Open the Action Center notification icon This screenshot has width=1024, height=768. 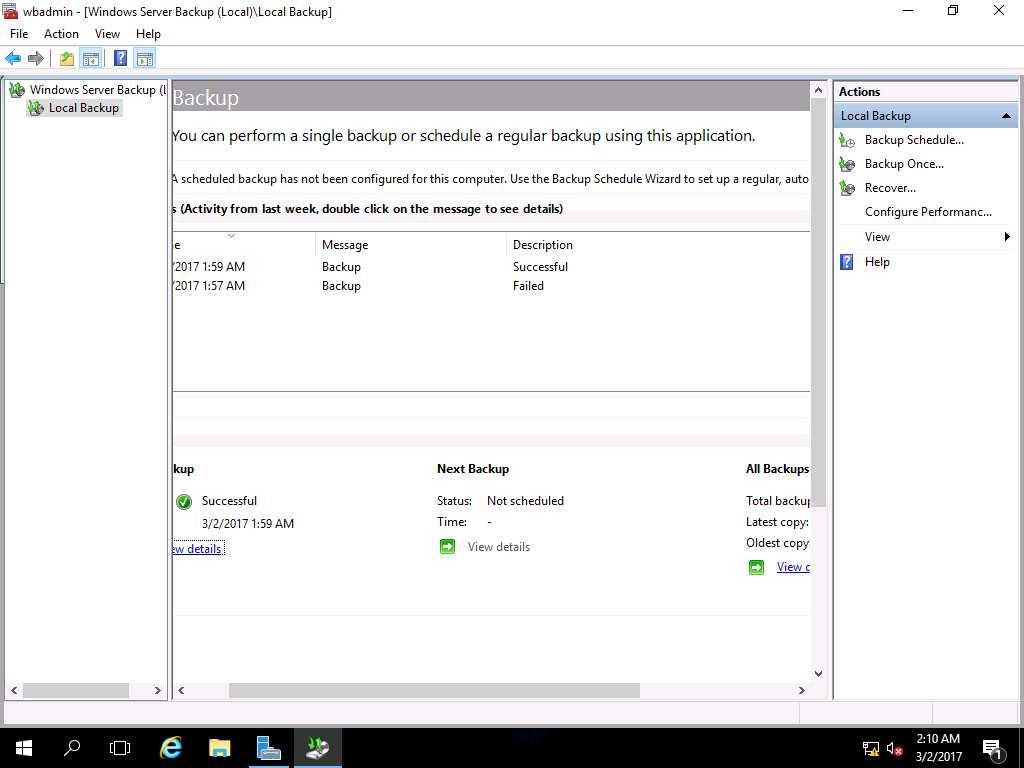coord(993,748)
